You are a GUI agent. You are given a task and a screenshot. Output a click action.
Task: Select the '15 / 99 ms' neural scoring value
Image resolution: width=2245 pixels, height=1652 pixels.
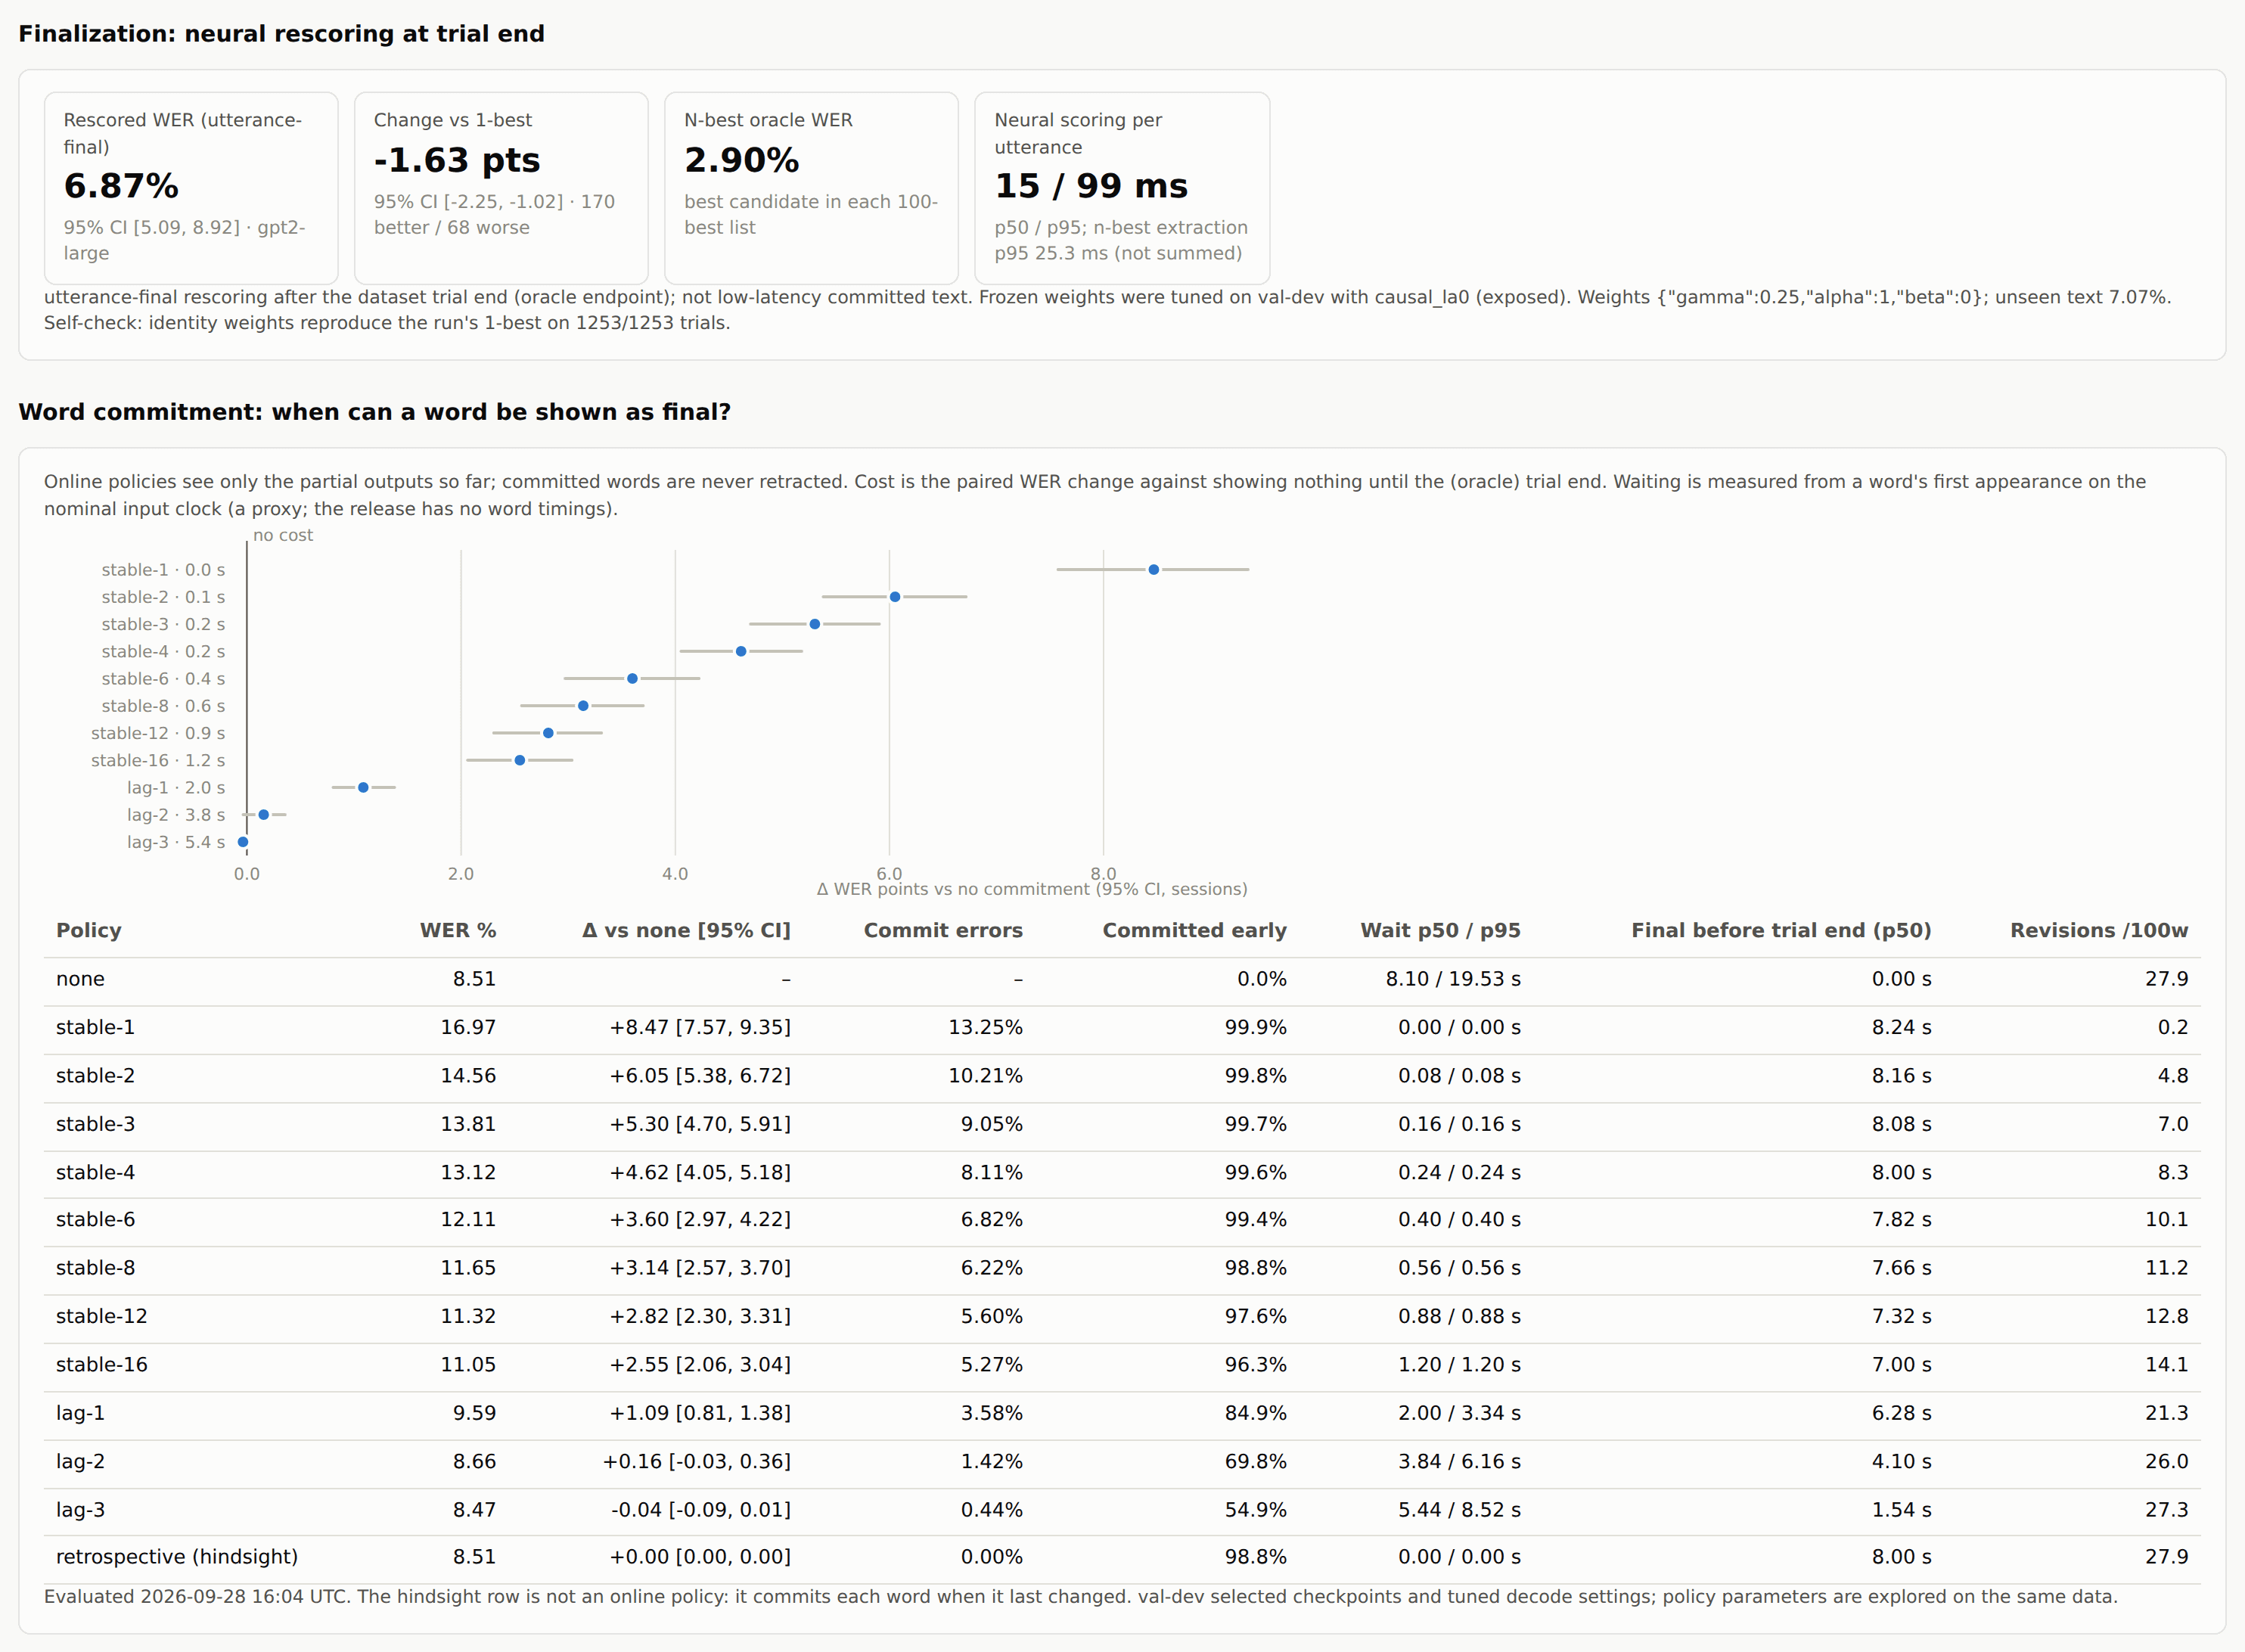[x=1091, y=186]
